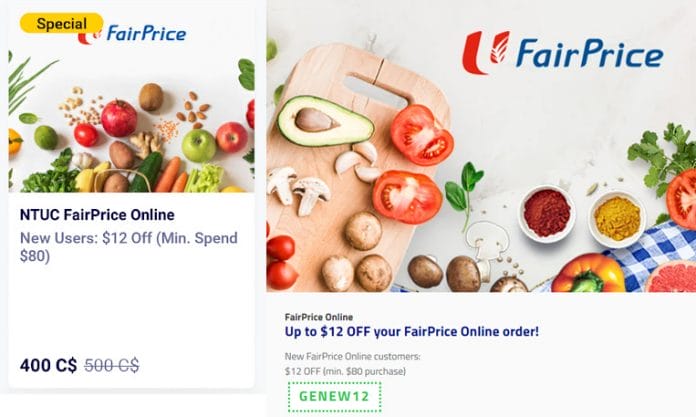Screen dimensions: 696x417
Task: Open Up to $12 OFF FairPrice Online order headline
Action: tap(412, 332)
